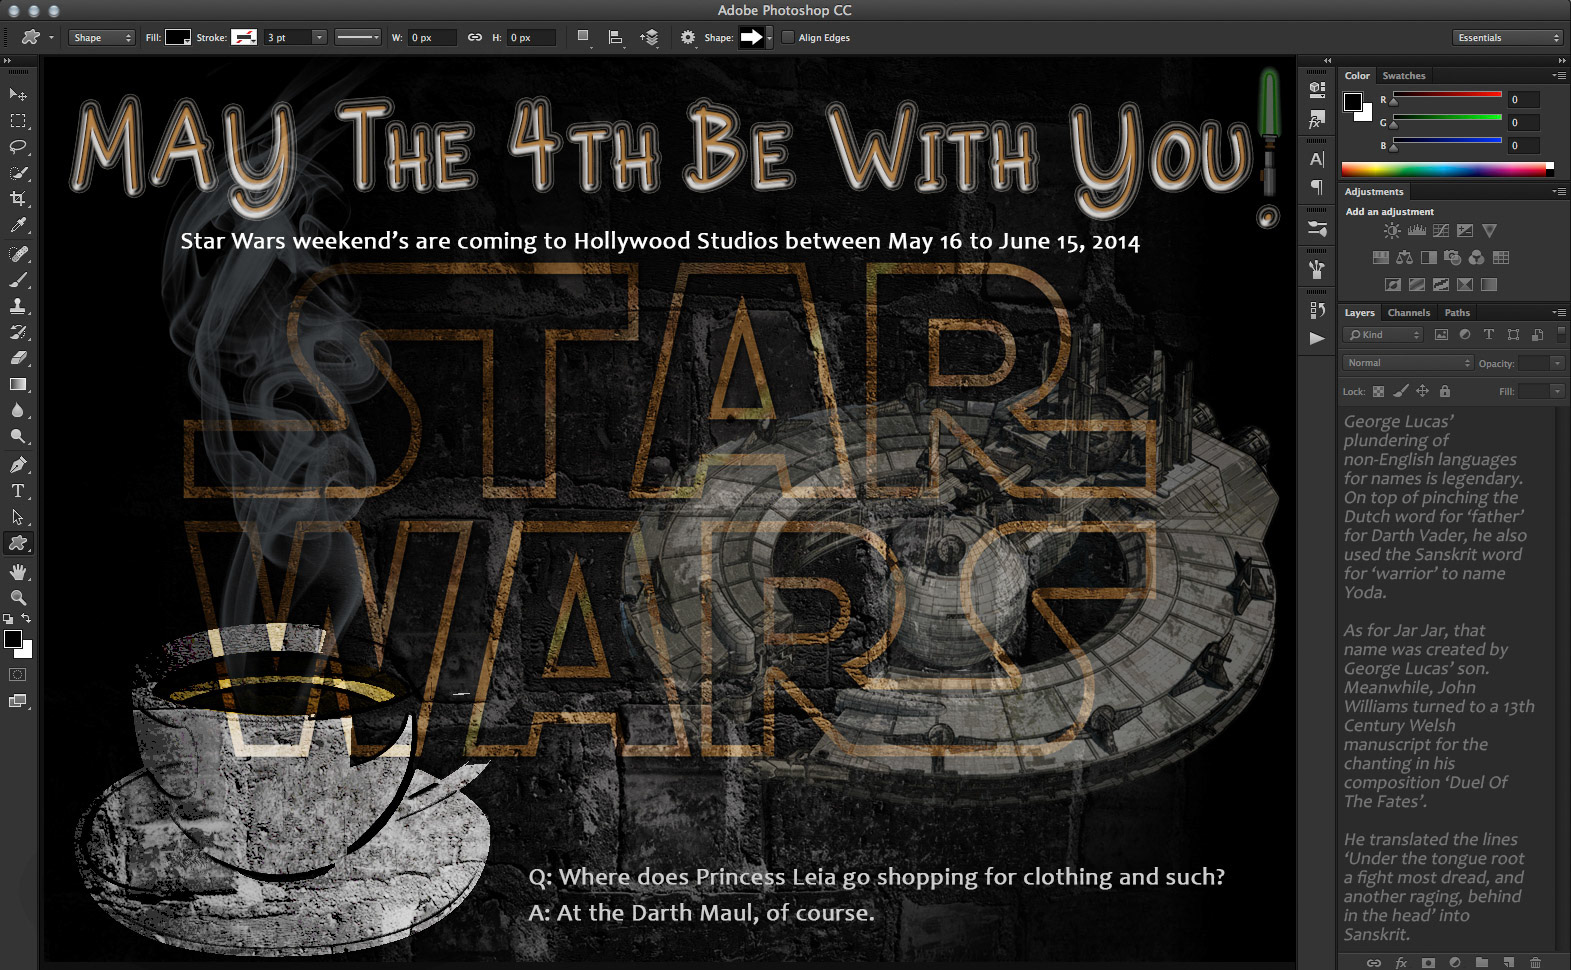Open the path operations button

584,38
